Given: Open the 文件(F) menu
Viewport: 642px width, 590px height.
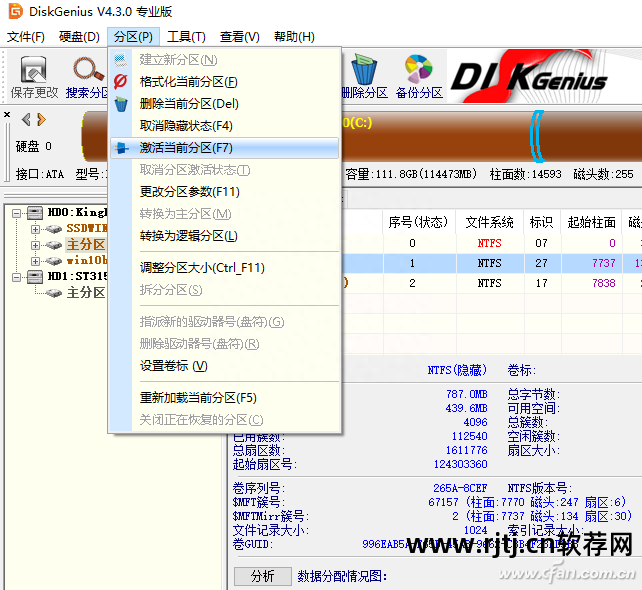Looking at the screenshot, I should click(26, 37).
